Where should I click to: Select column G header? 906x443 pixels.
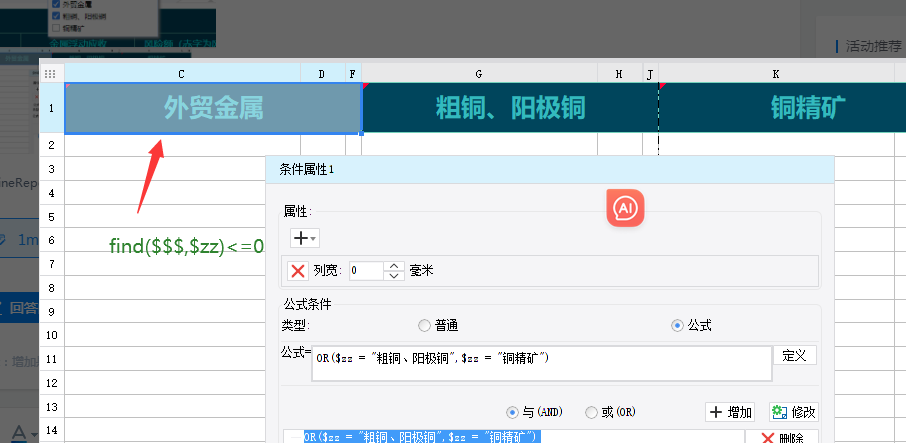pos(479,74)
